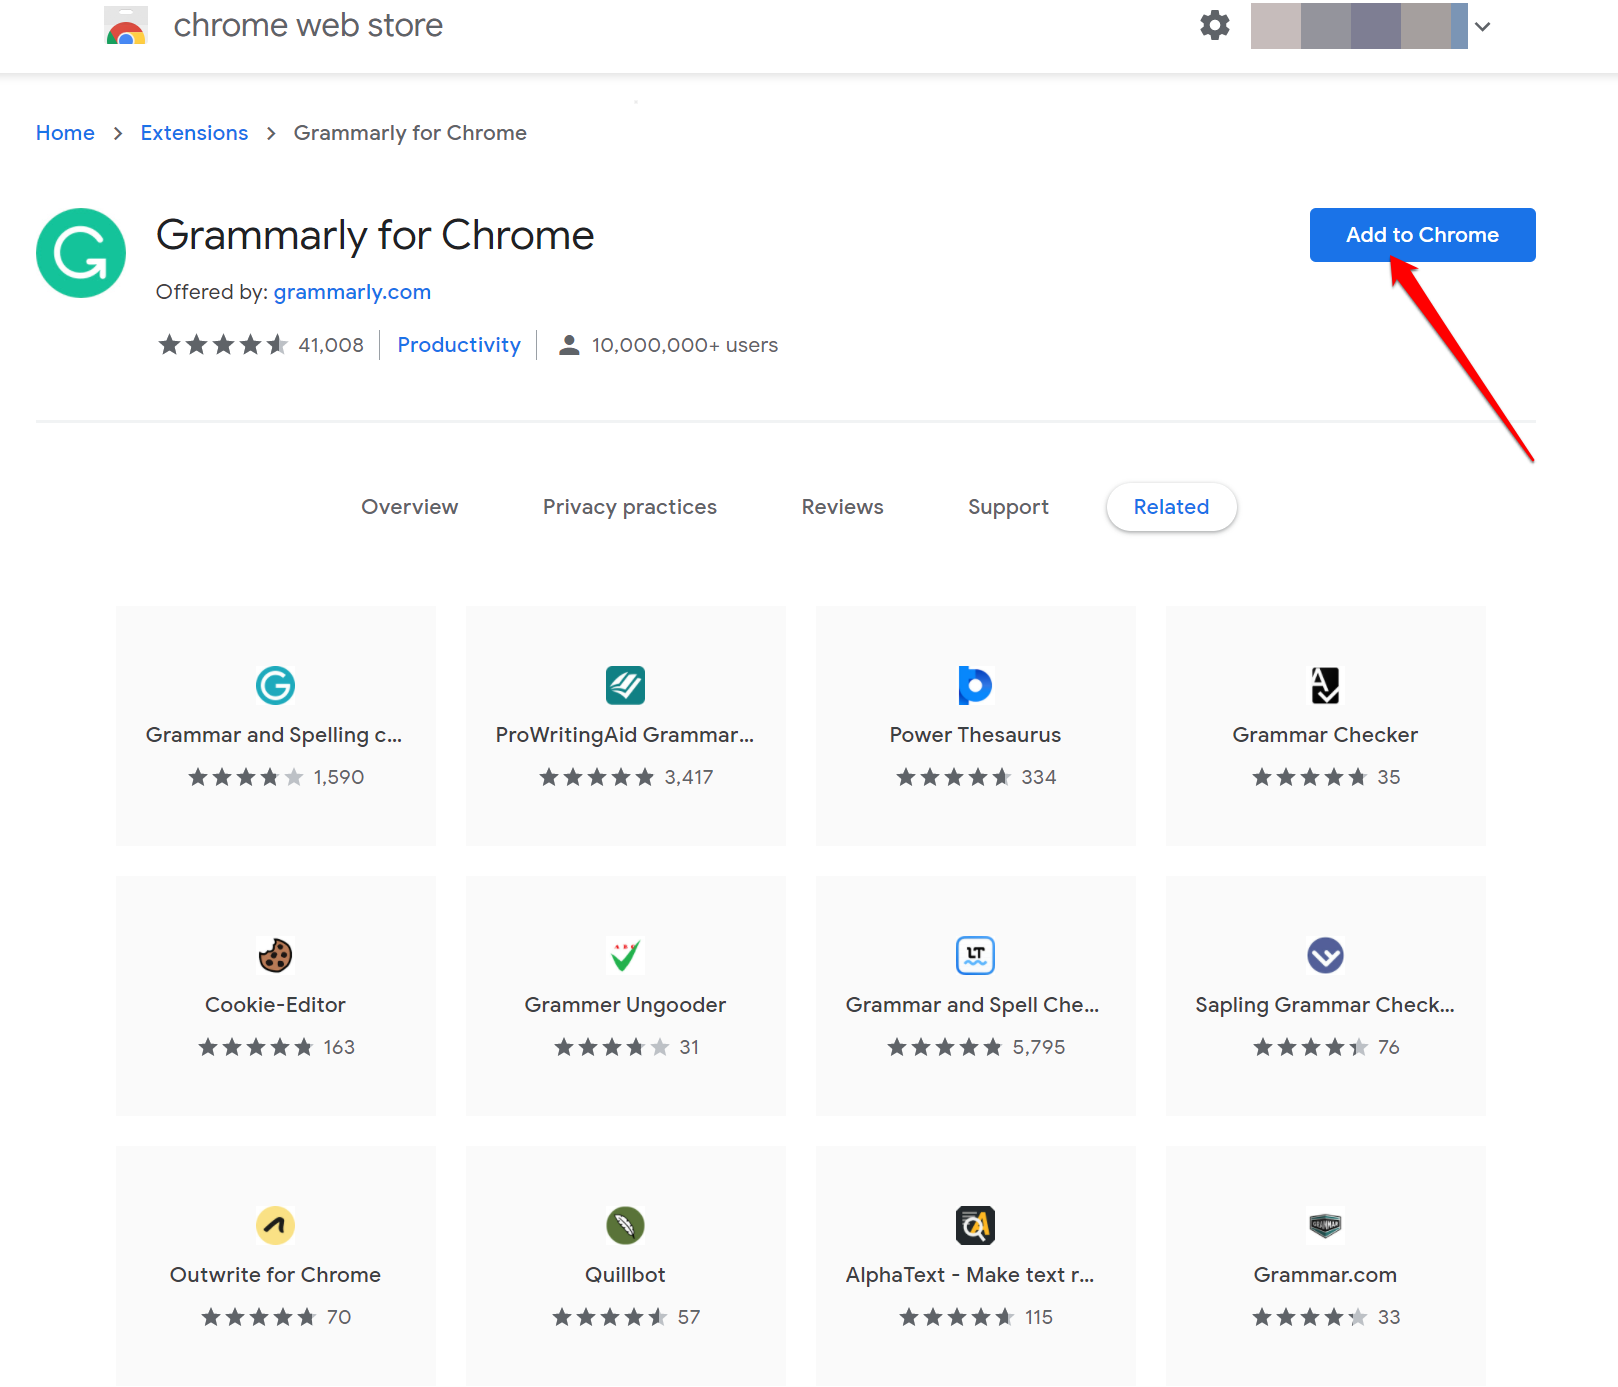Click the Grammarly star rating 41,008
The height and width of the screenshot is (1387, 1618).
point(261,345)
